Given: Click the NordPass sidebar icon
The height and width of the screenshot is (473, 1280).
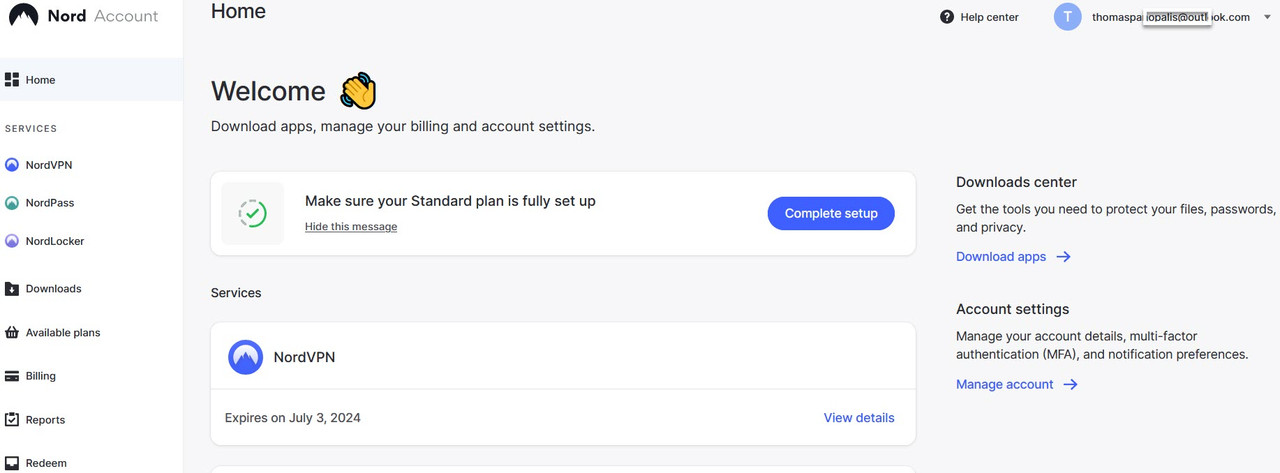Looking at the screenshot, I should tap(12, 203).
